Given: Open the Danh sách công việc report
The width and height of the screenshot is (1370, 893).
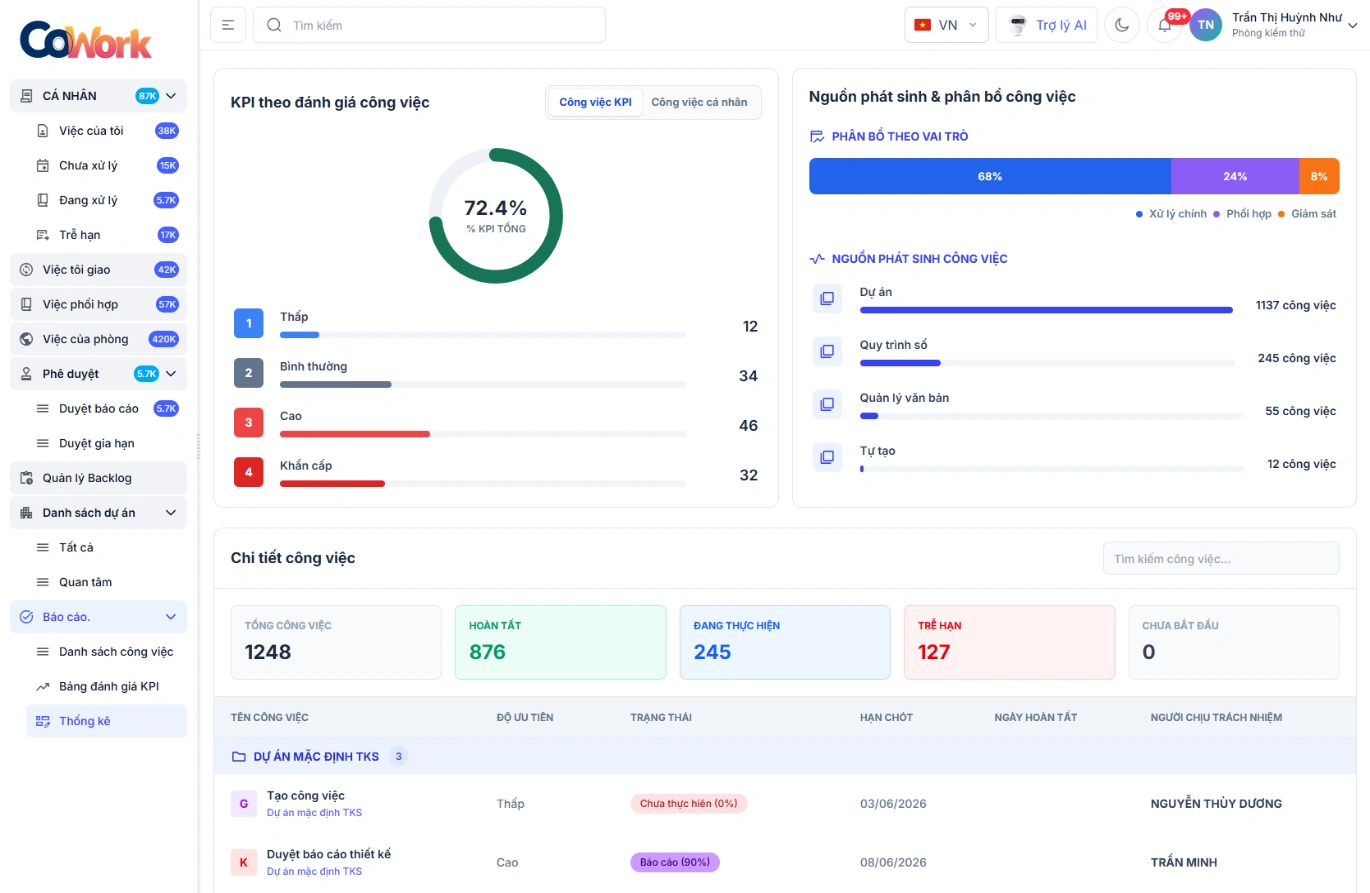Looking at the screenshot, I should [x=106, y=652].
